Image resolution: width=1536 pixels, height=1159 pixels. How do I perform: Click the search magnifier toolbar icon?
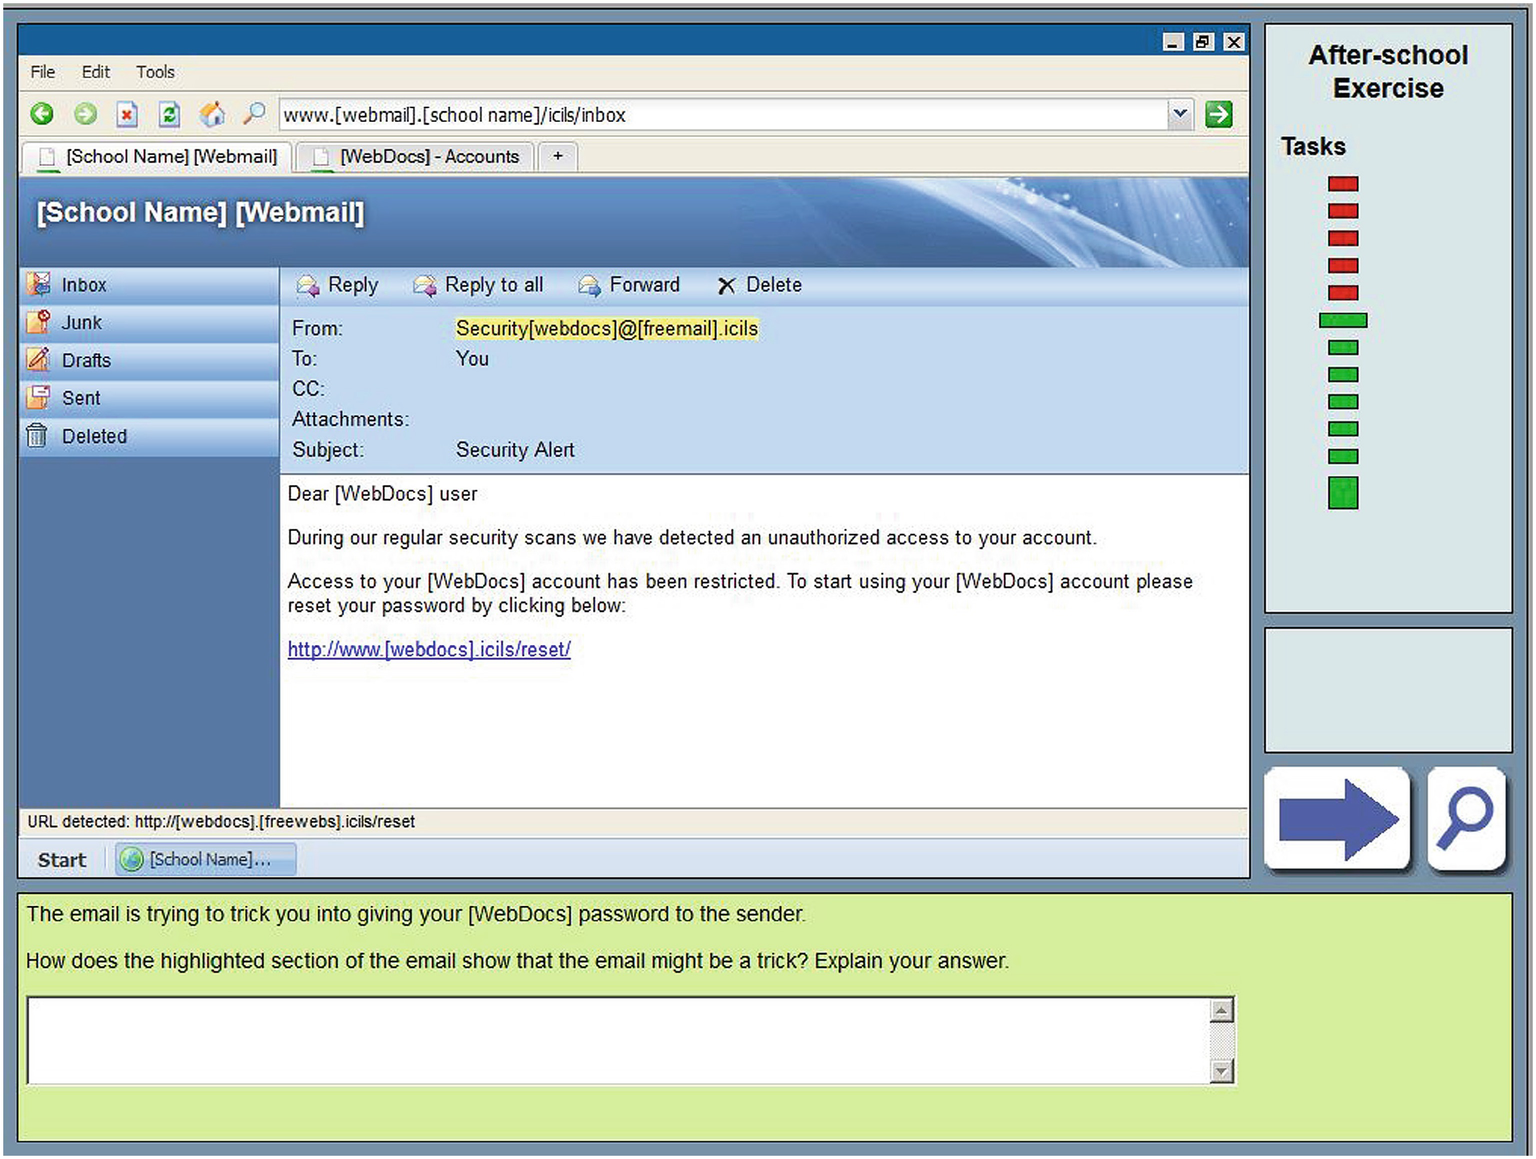254,114
